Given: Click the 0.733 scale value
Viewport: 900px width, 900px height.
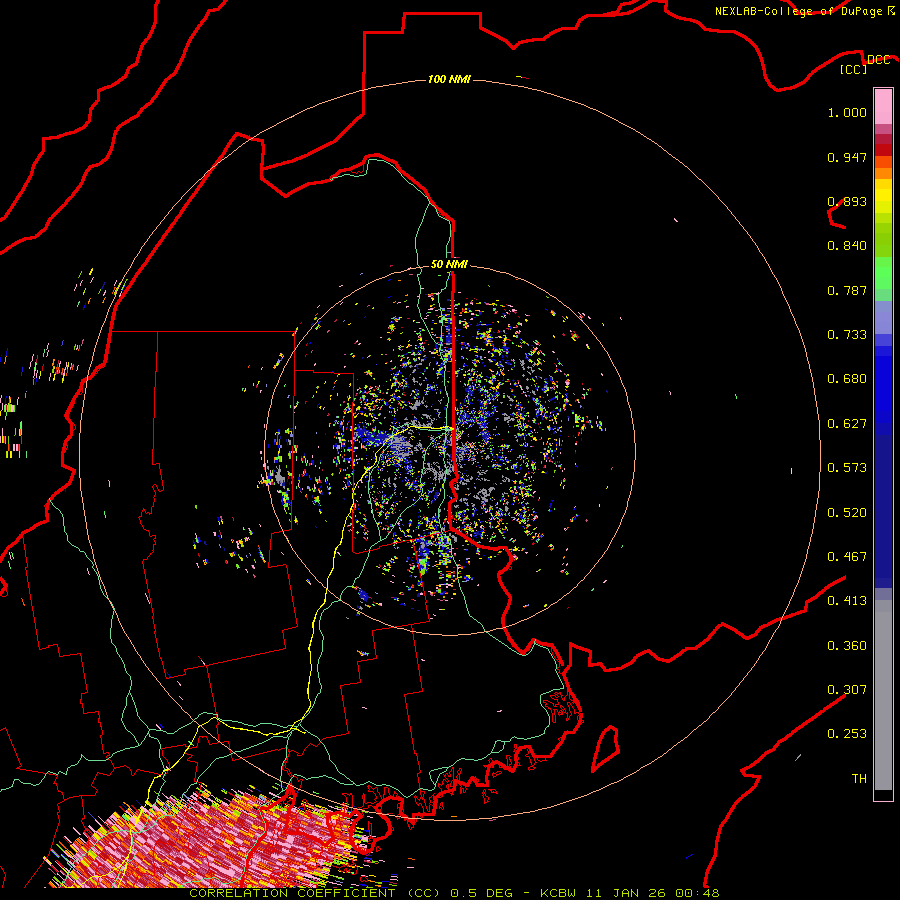Looking at the screenshot, I should click(x=847, y=335).
